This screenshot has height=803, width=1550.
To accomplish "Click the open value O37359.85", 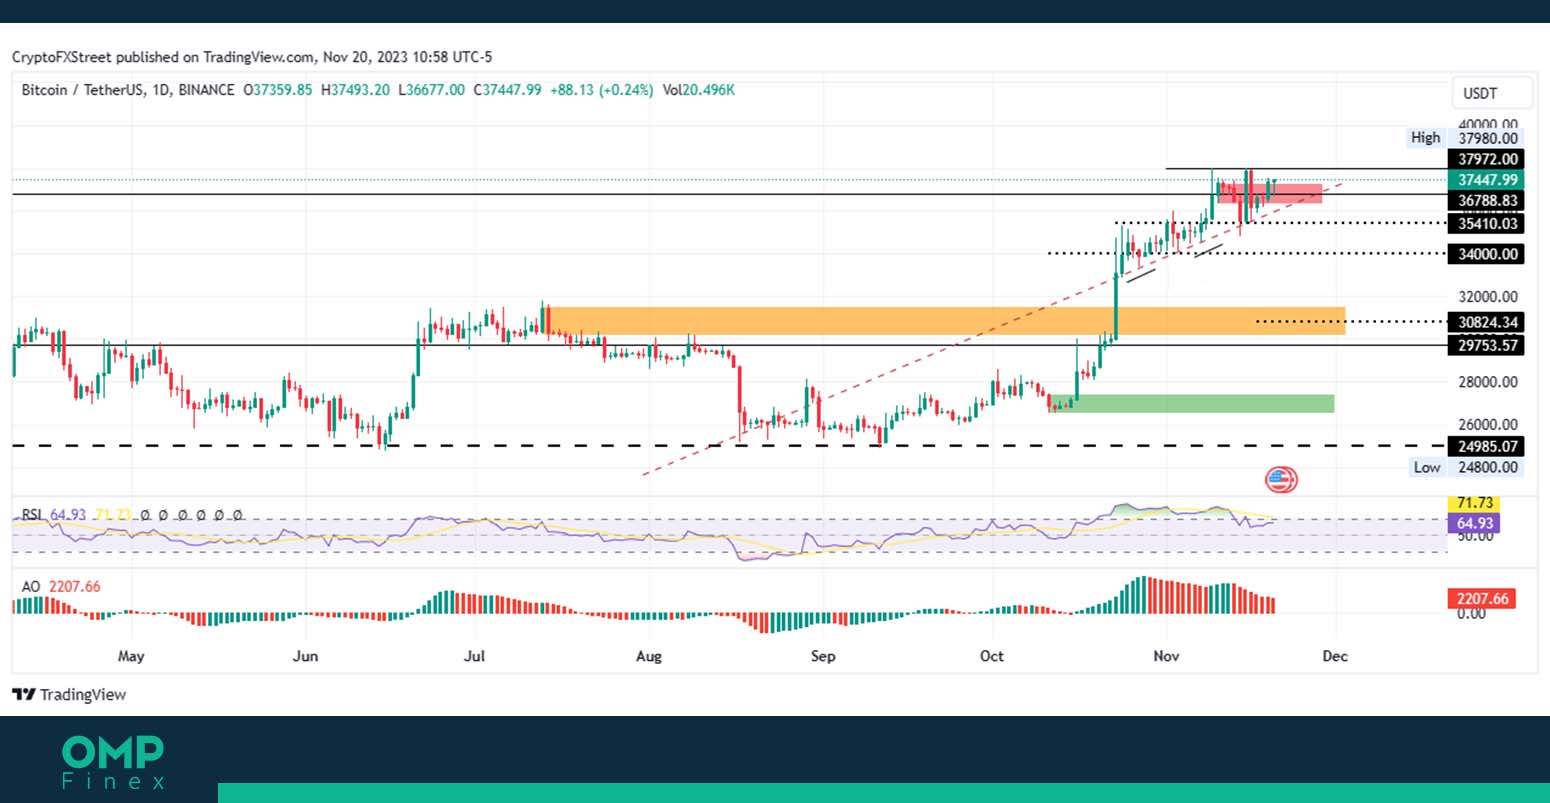I will (x=277, y=90).
